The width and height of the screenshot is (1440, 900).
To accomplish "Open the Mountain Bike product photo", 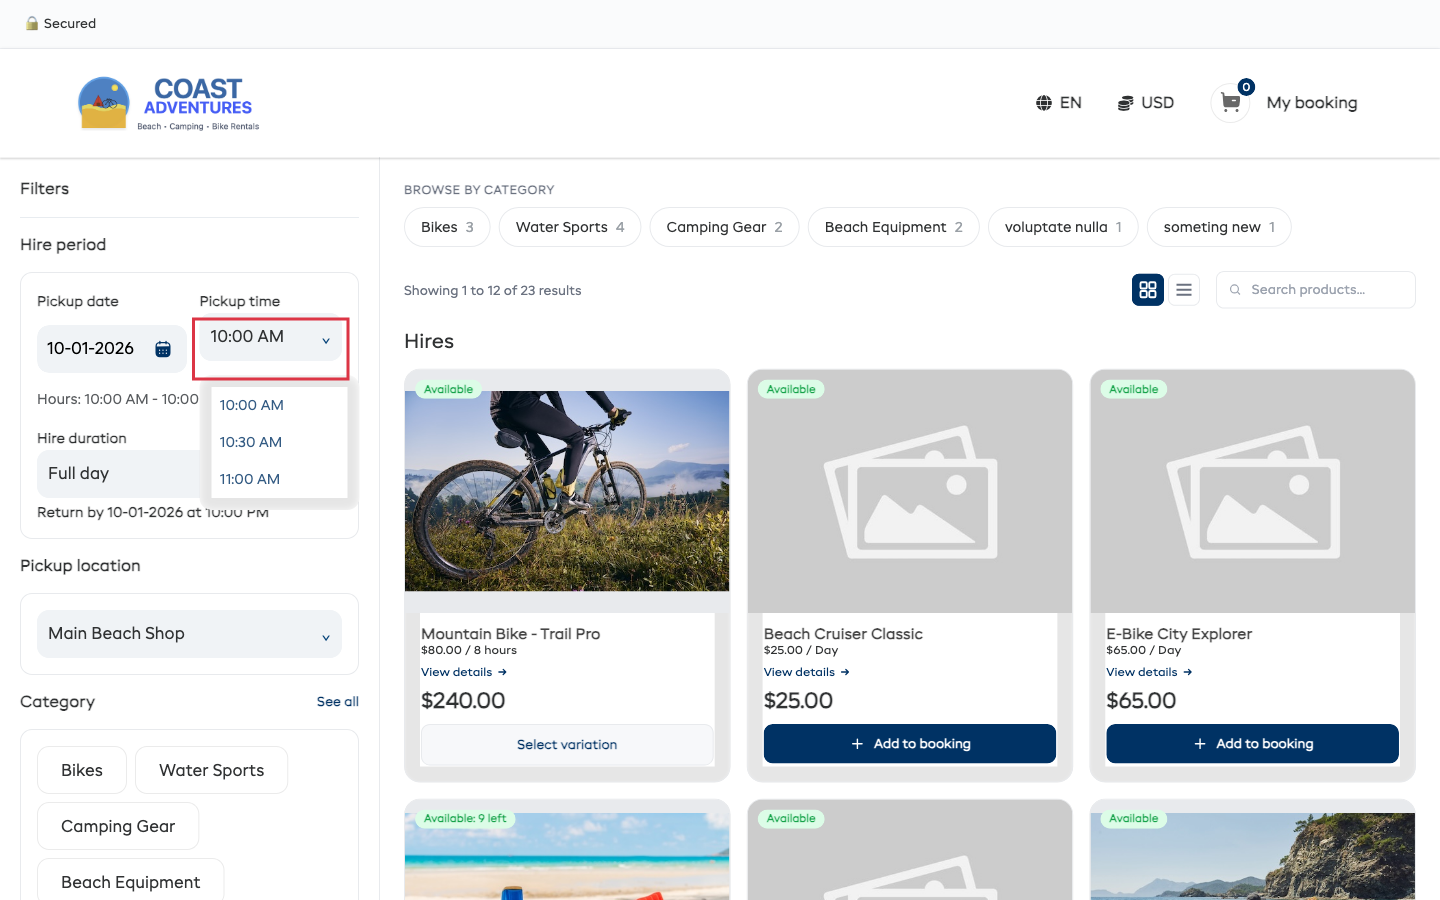I will 567,491.
